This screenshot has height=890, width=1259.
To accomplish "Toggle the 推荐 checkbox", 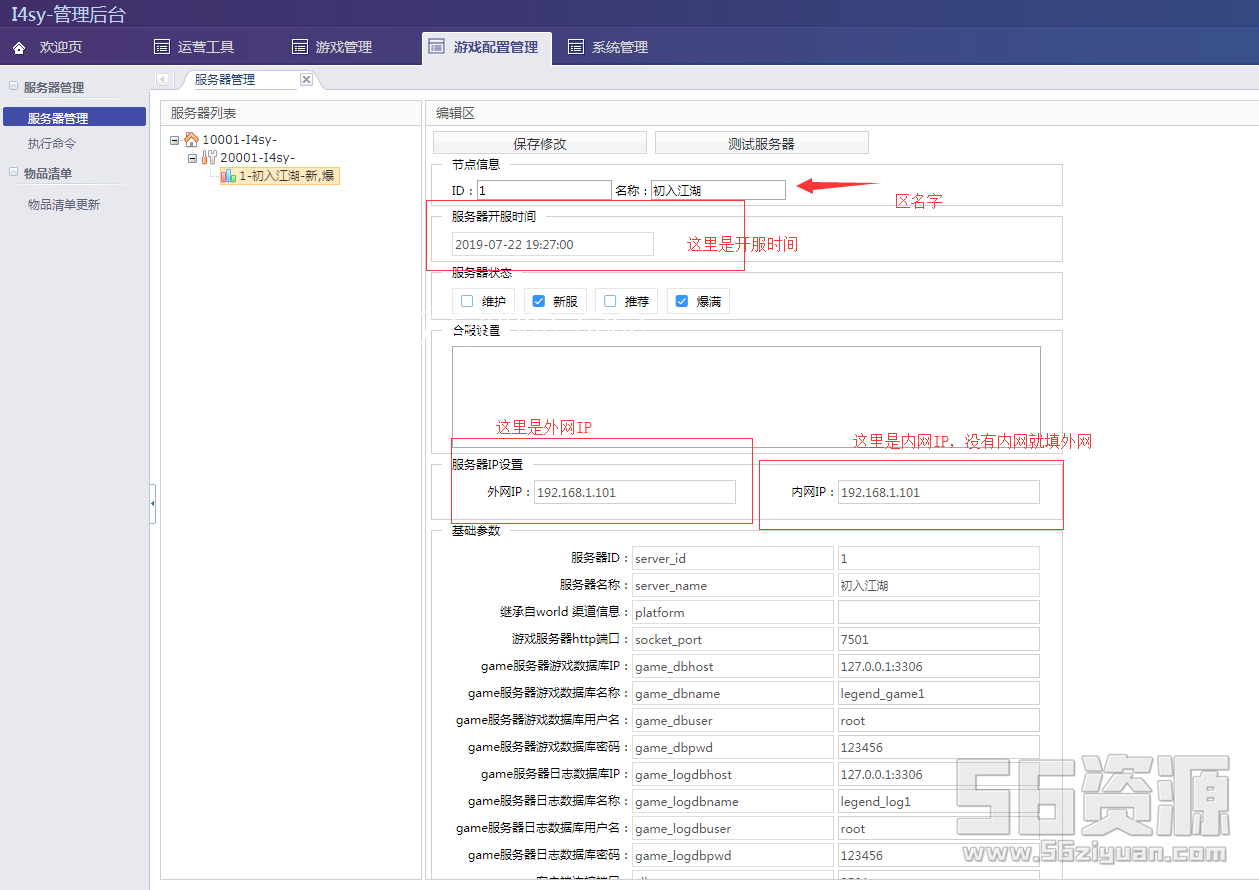I will click(610, 301).
